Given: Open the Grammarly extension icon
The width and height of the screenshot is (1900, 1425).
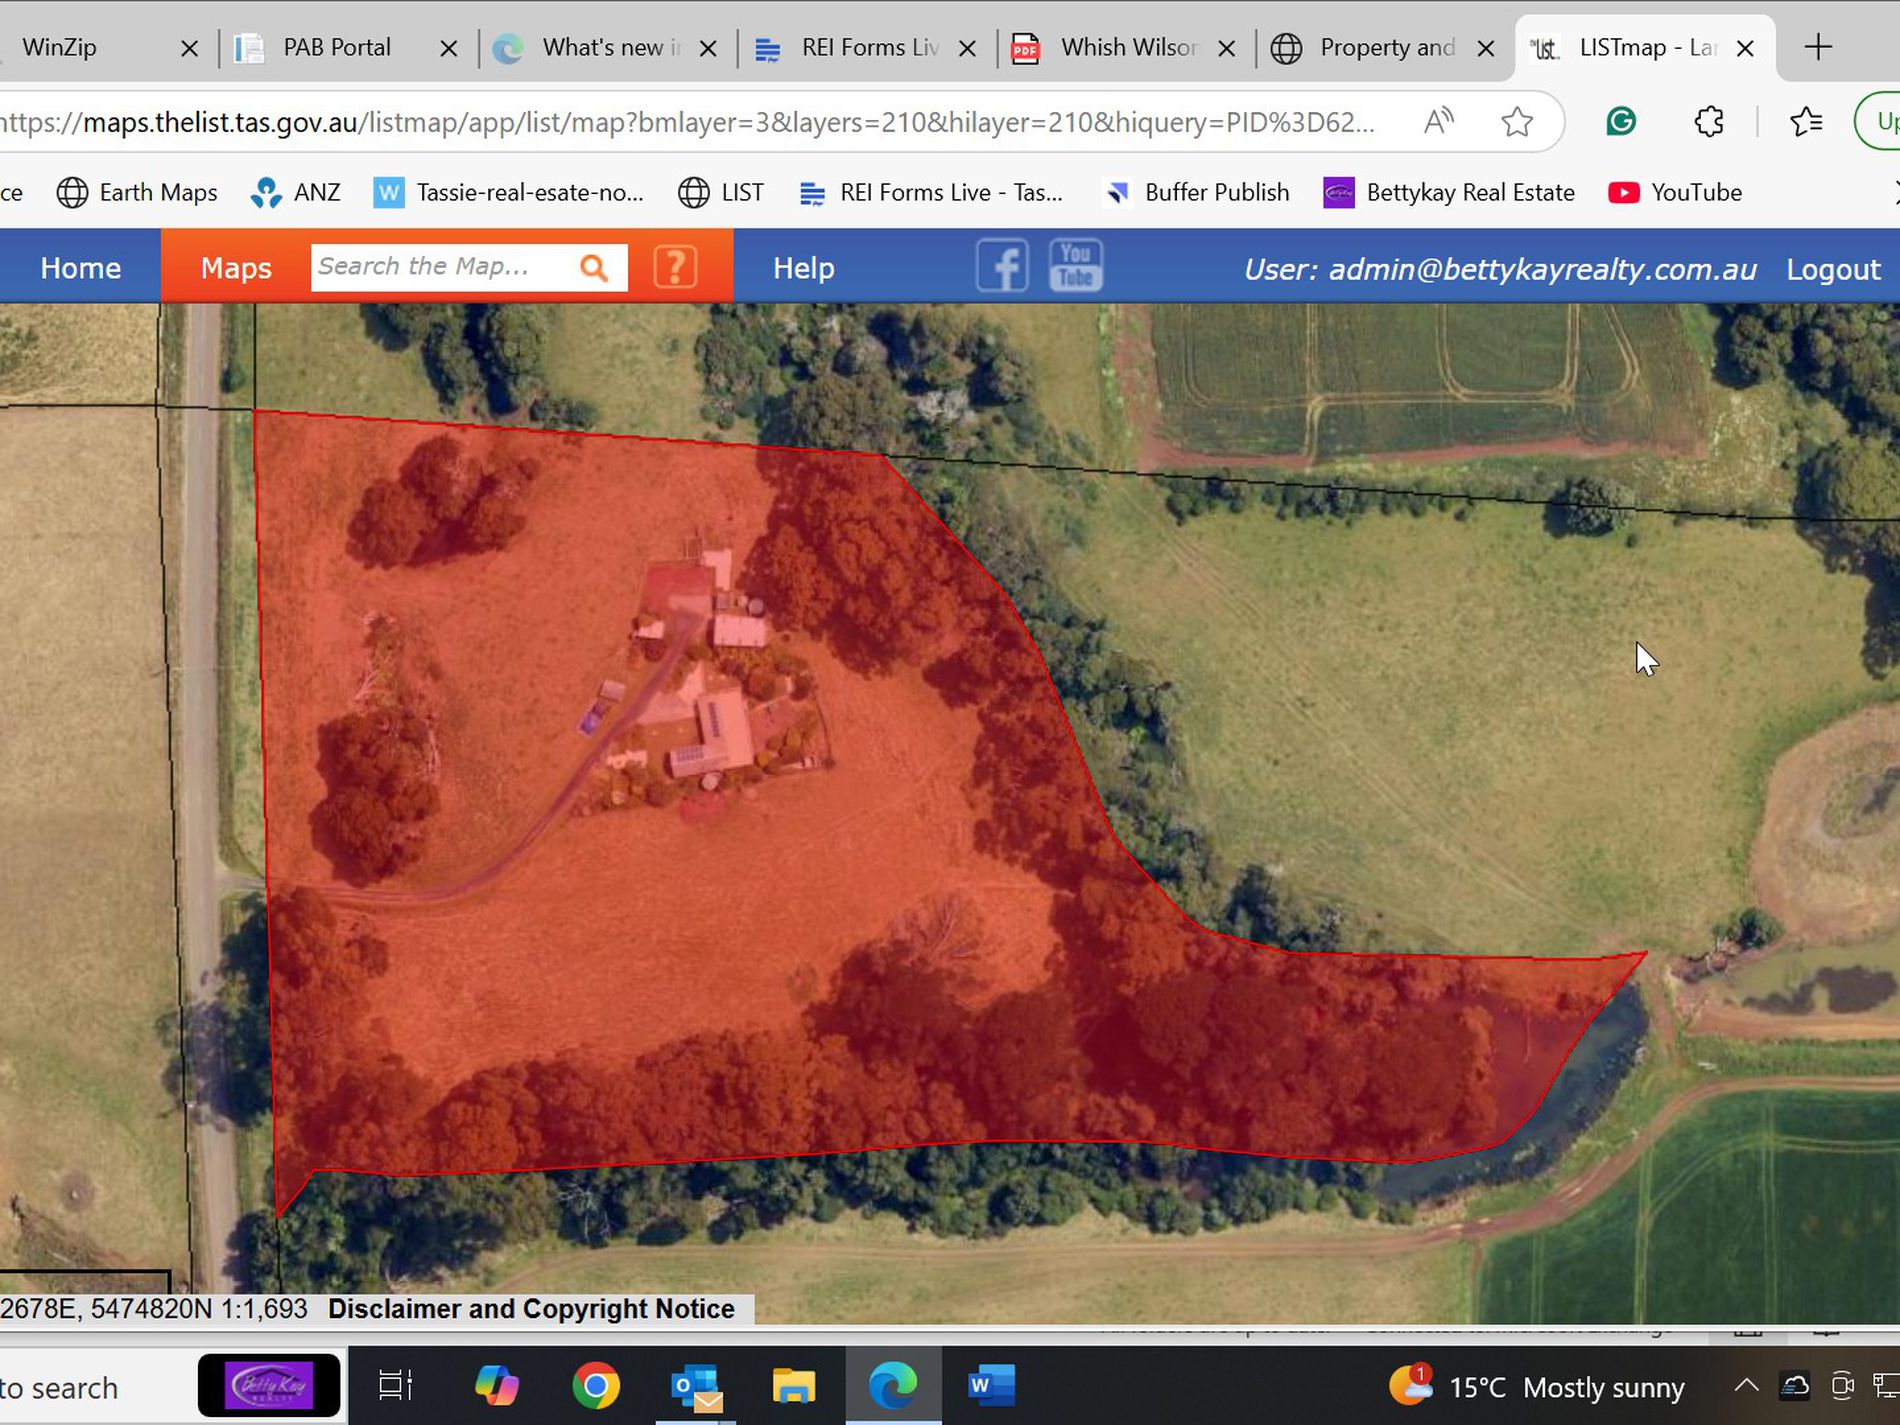Looking at the screenshot, I should point(1621,122).
